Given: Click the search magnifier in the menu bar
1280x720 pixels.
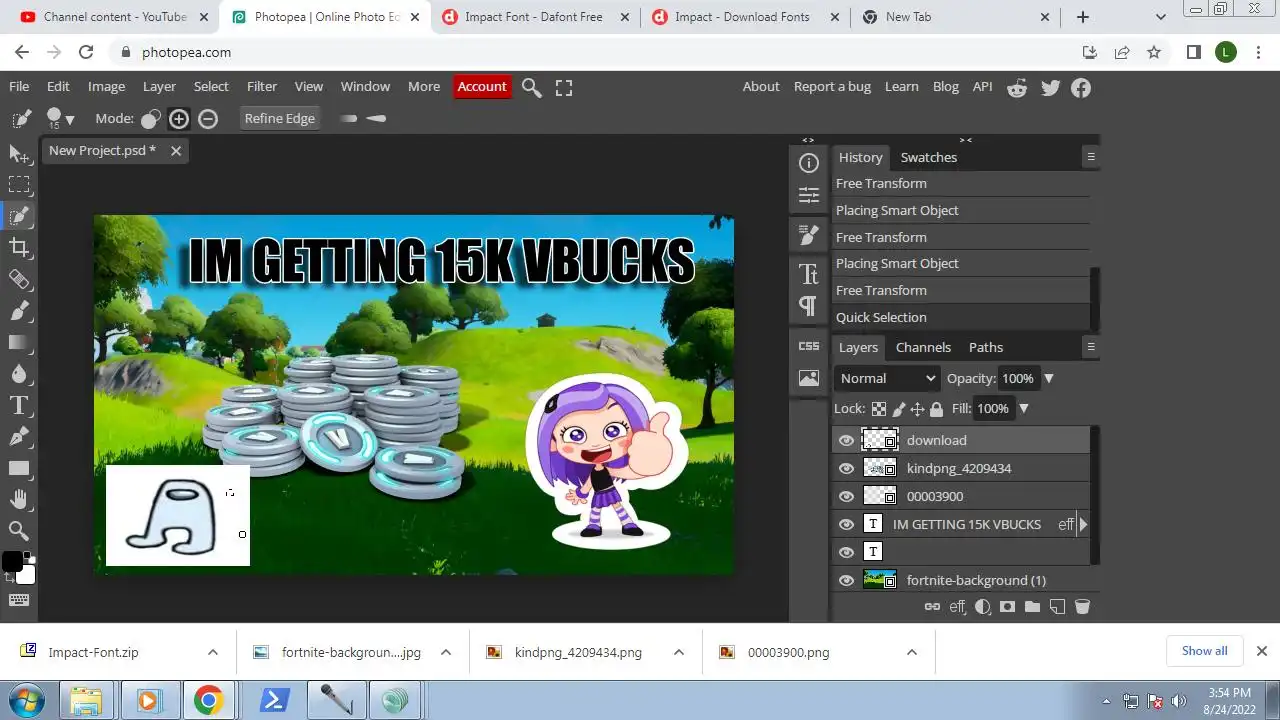Looking at the screenshot, I should click(x=532, y=88).
